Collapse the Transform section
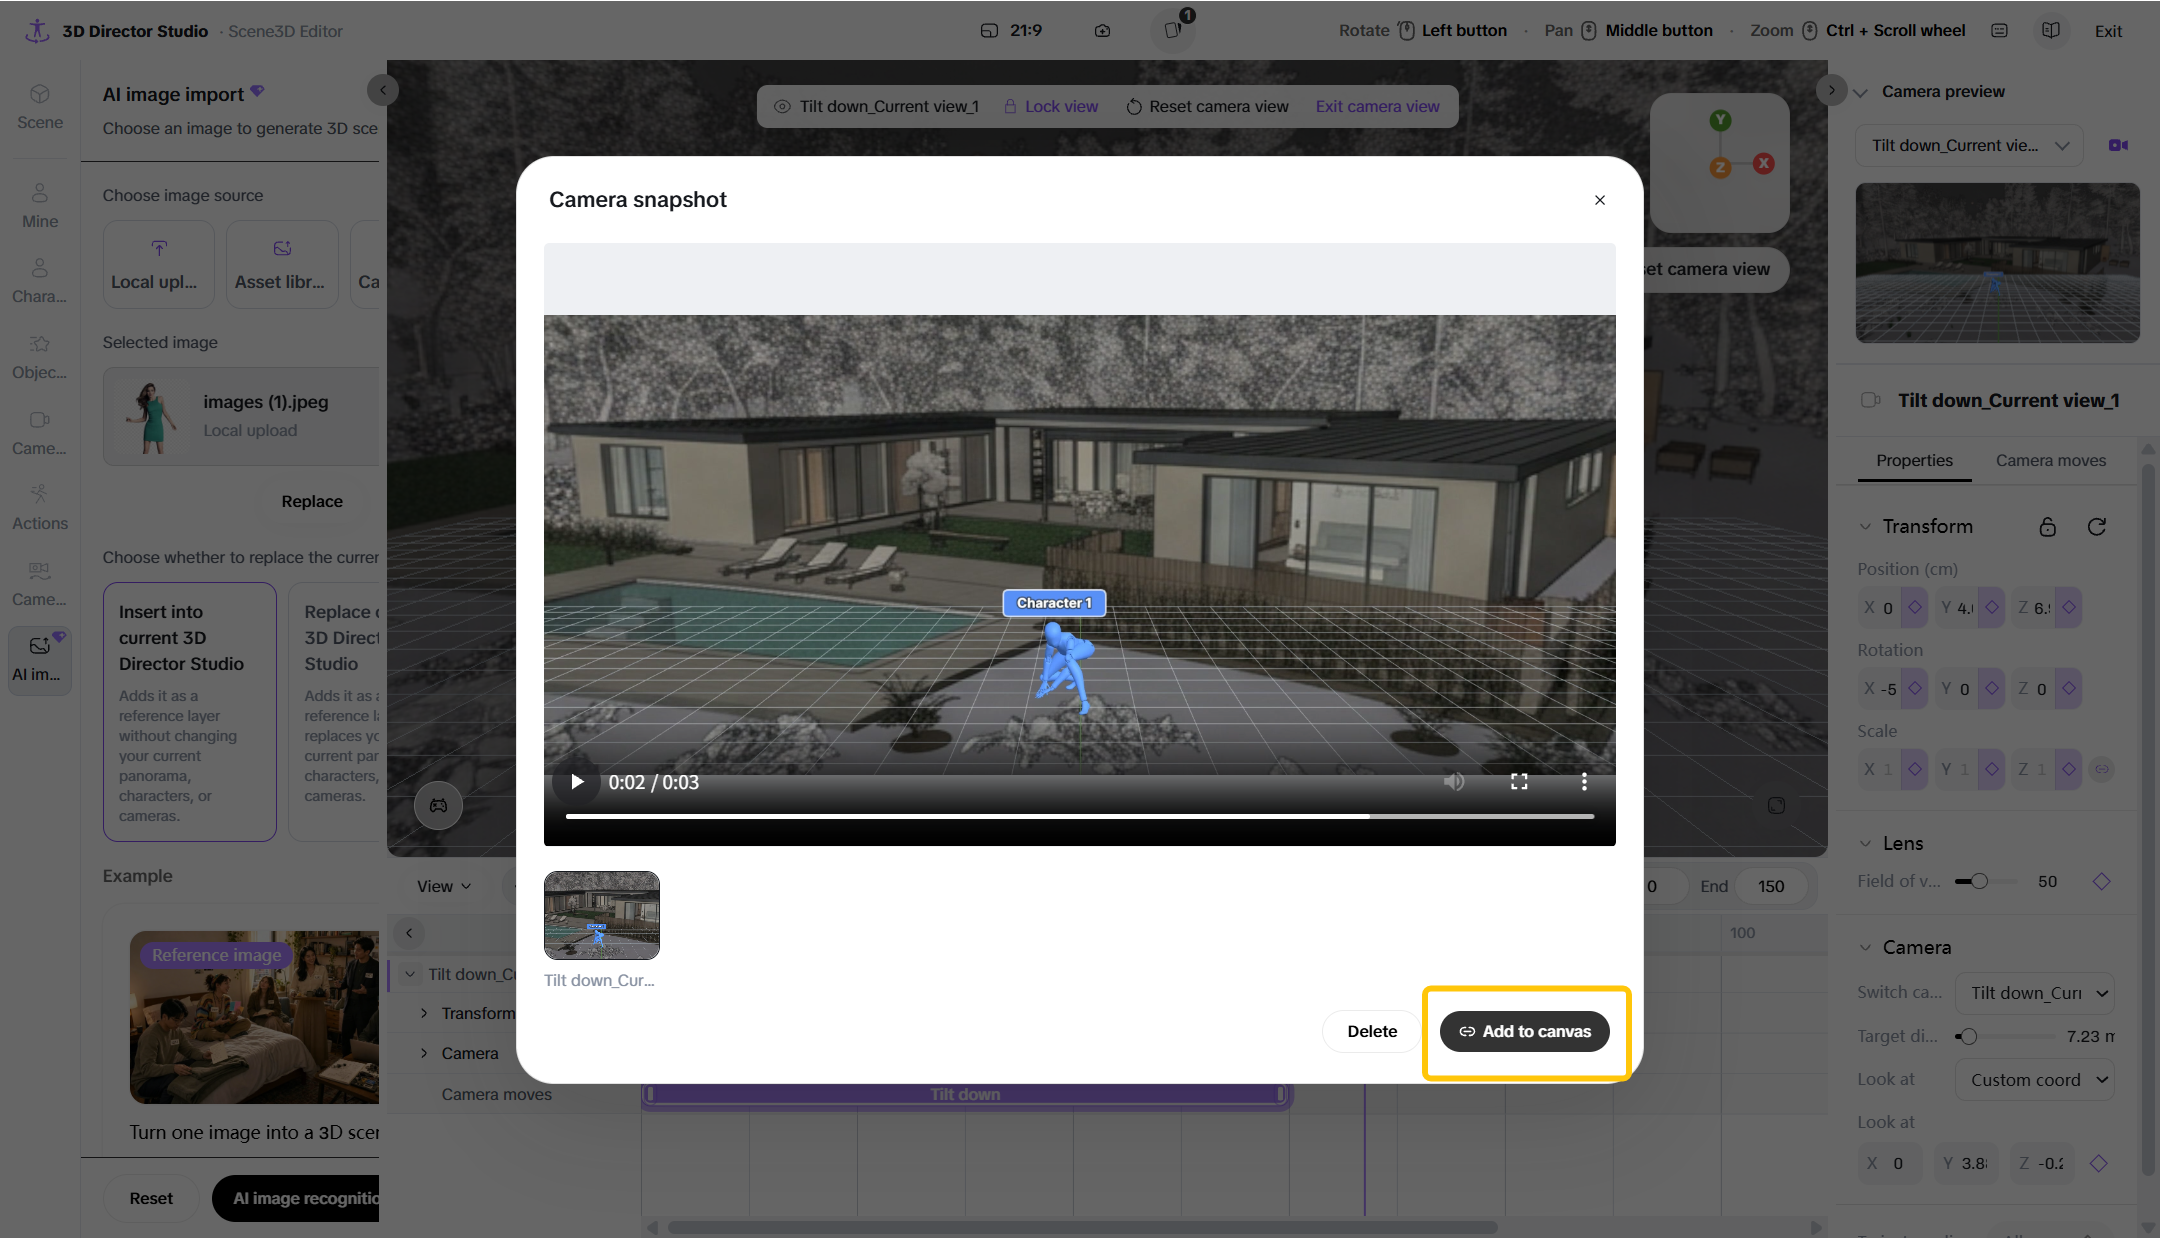Screen dimensions: 2160x1238 pyautogui.click(x=1865, y=527)
